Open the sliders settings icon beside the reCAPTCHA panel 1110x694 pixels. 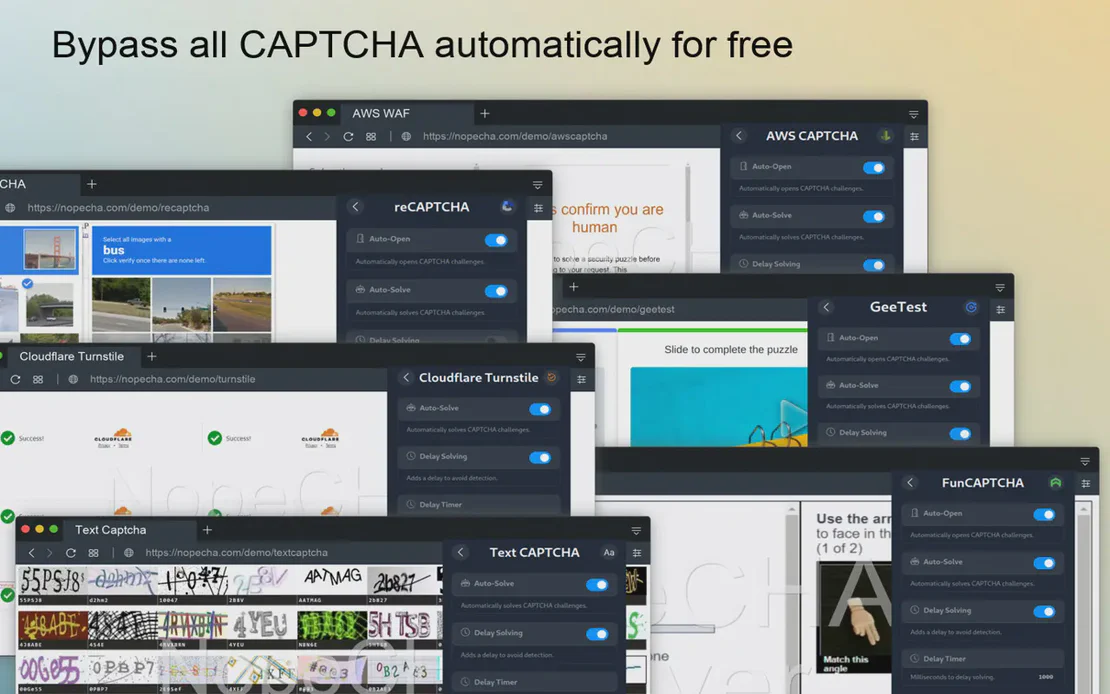click(x=538, y=208)
